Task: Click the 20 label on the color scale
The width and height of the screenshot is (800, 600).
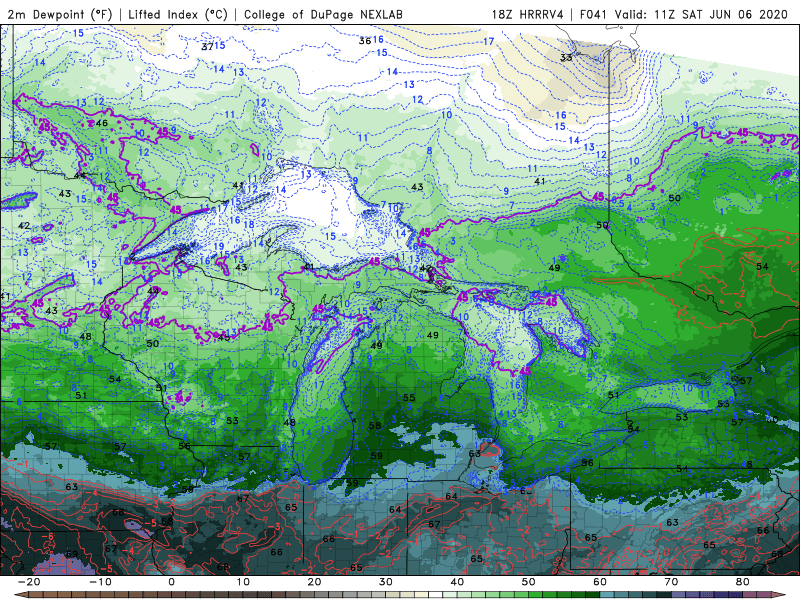Action: click(314, 582)
